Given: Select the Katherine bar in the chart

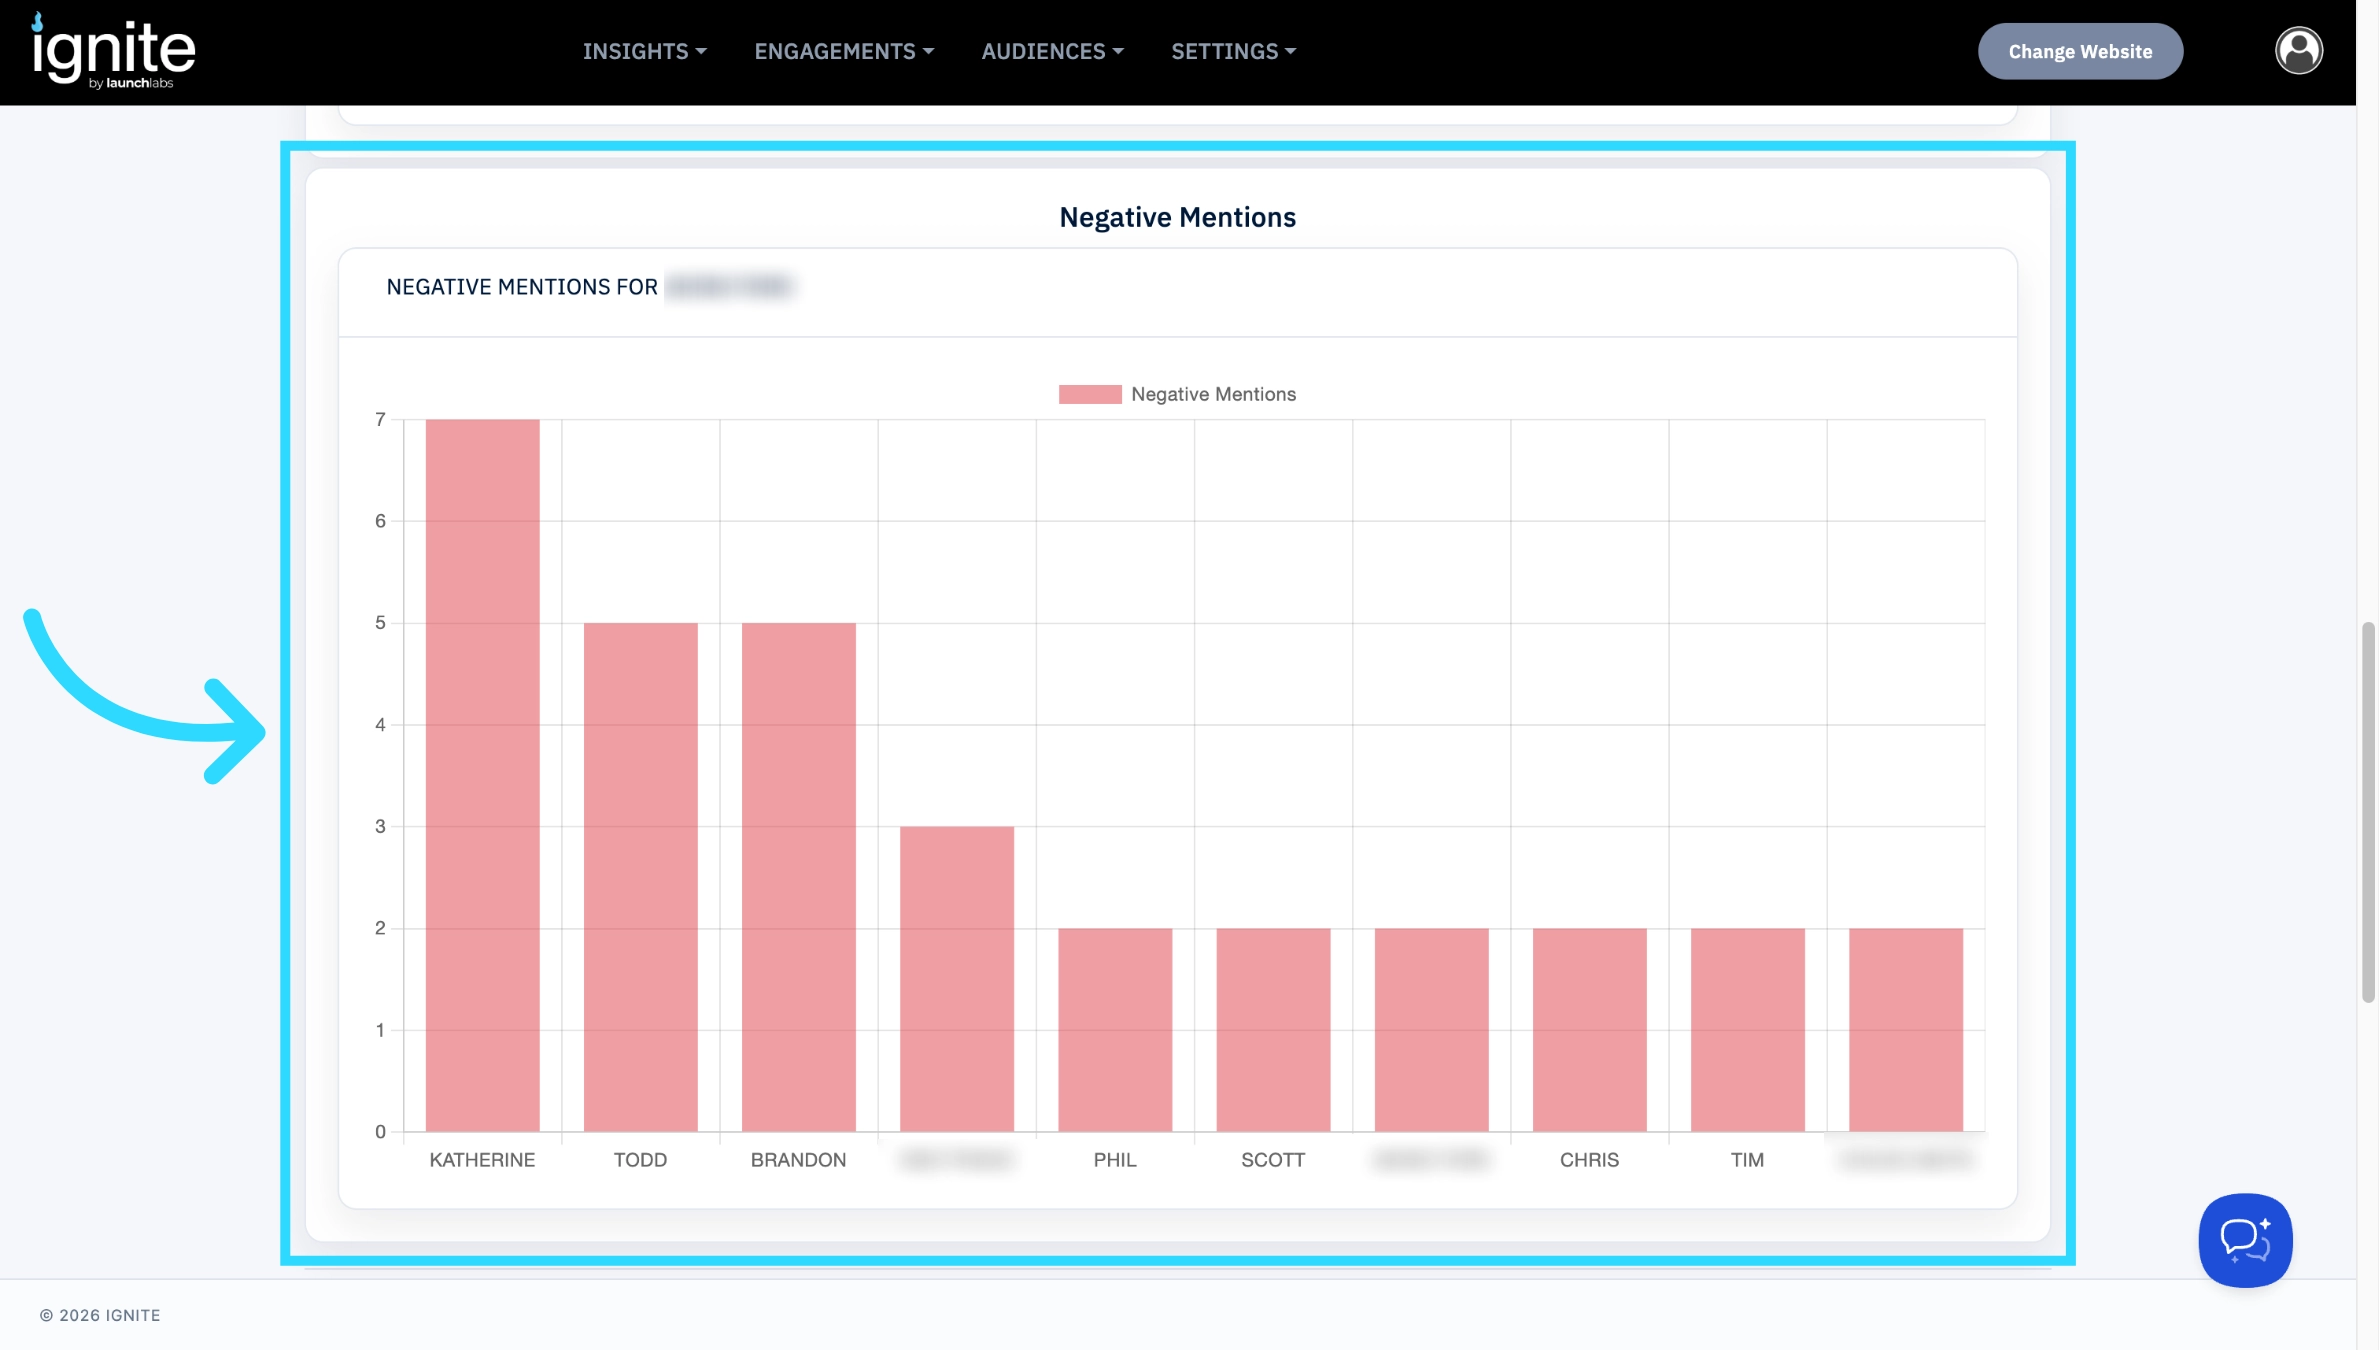Looking at the screenshot, I should click(482, 775).
